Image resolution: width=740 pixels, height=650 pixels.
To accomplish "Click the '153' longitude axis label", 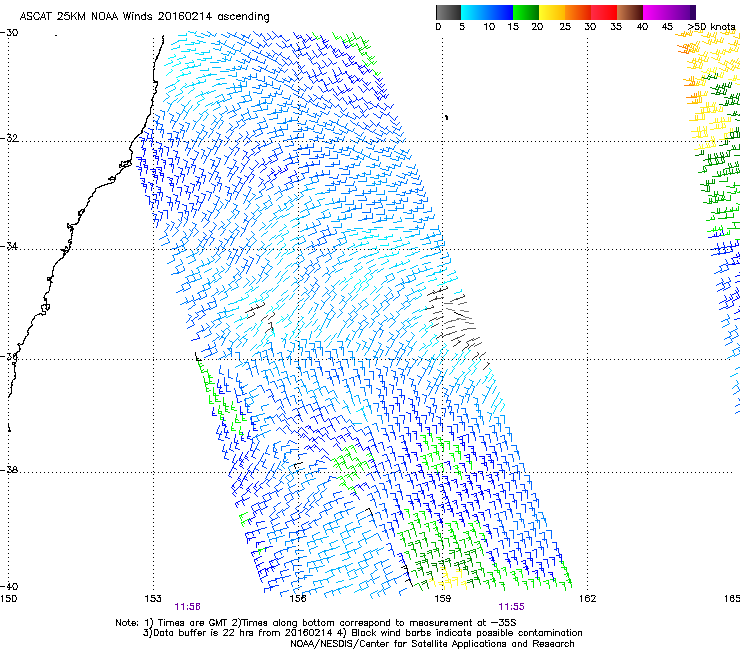I will 153,599.
